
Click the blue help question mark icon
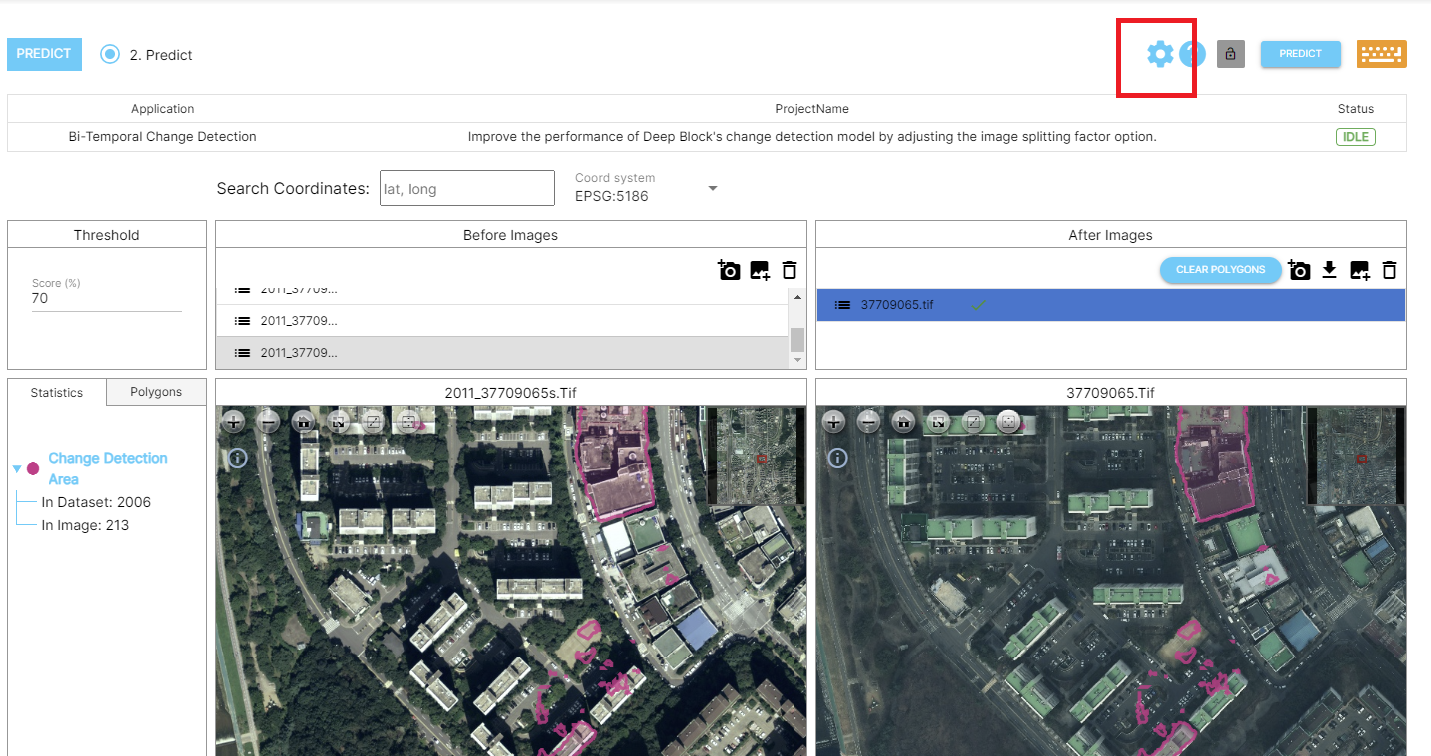(x=1192, y=54)
